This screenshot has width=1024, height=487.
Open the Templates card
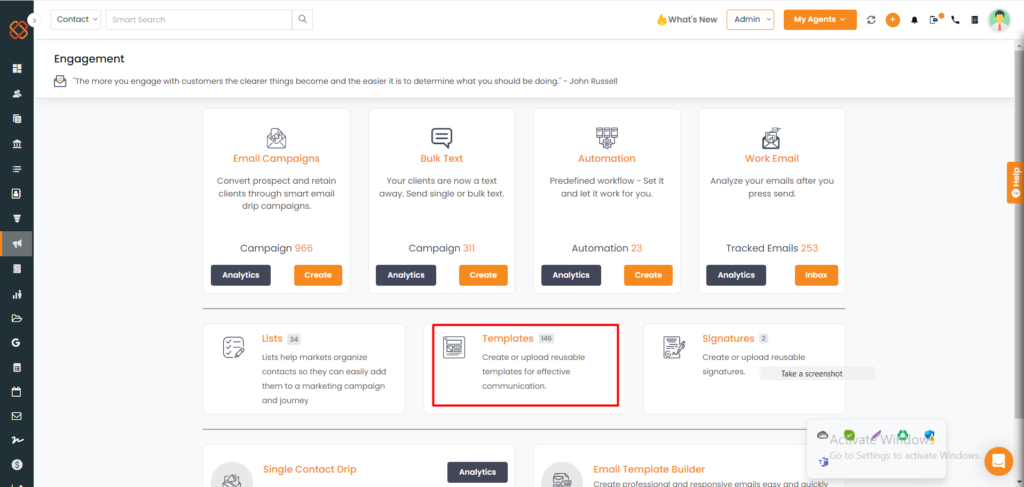(524, 369)
